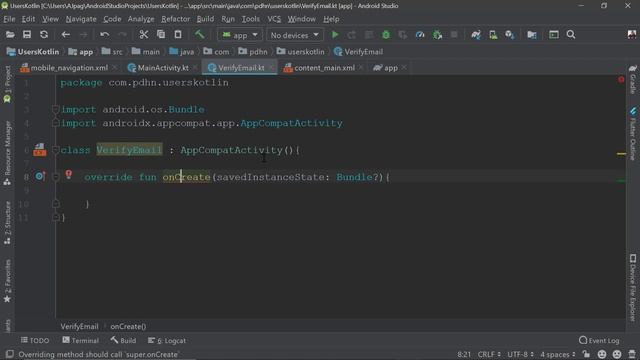Open the Terminal tool window
This screenshot has height=360, width=640.
pyautogui.click(x=80, y=340)
